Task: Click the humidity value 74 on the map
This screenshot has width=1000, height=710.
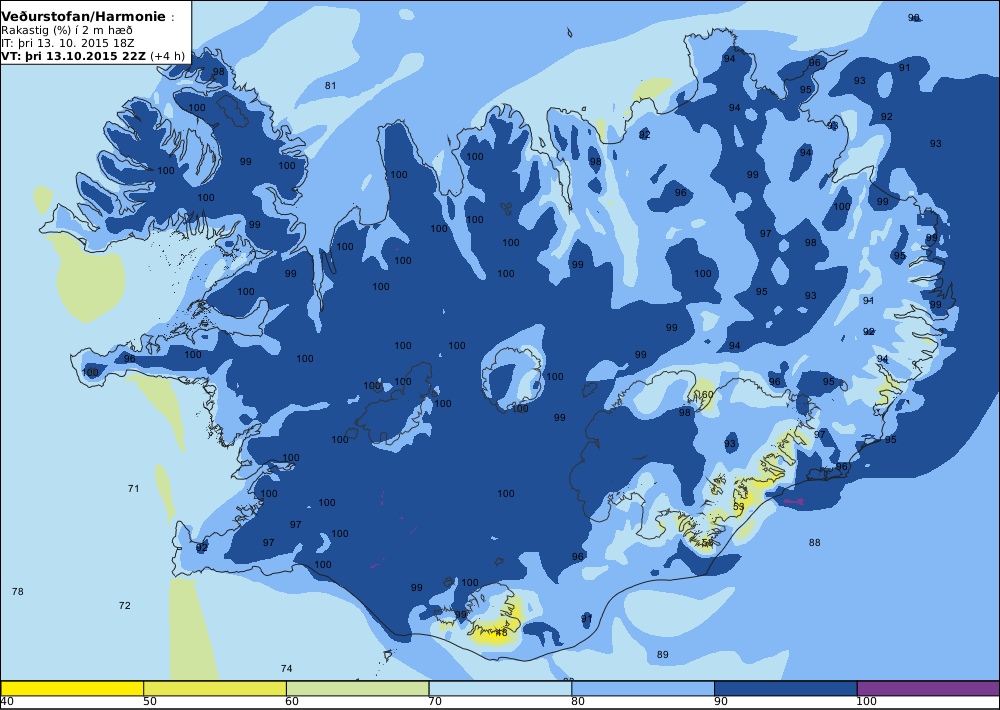Action: tap(286, 669)
